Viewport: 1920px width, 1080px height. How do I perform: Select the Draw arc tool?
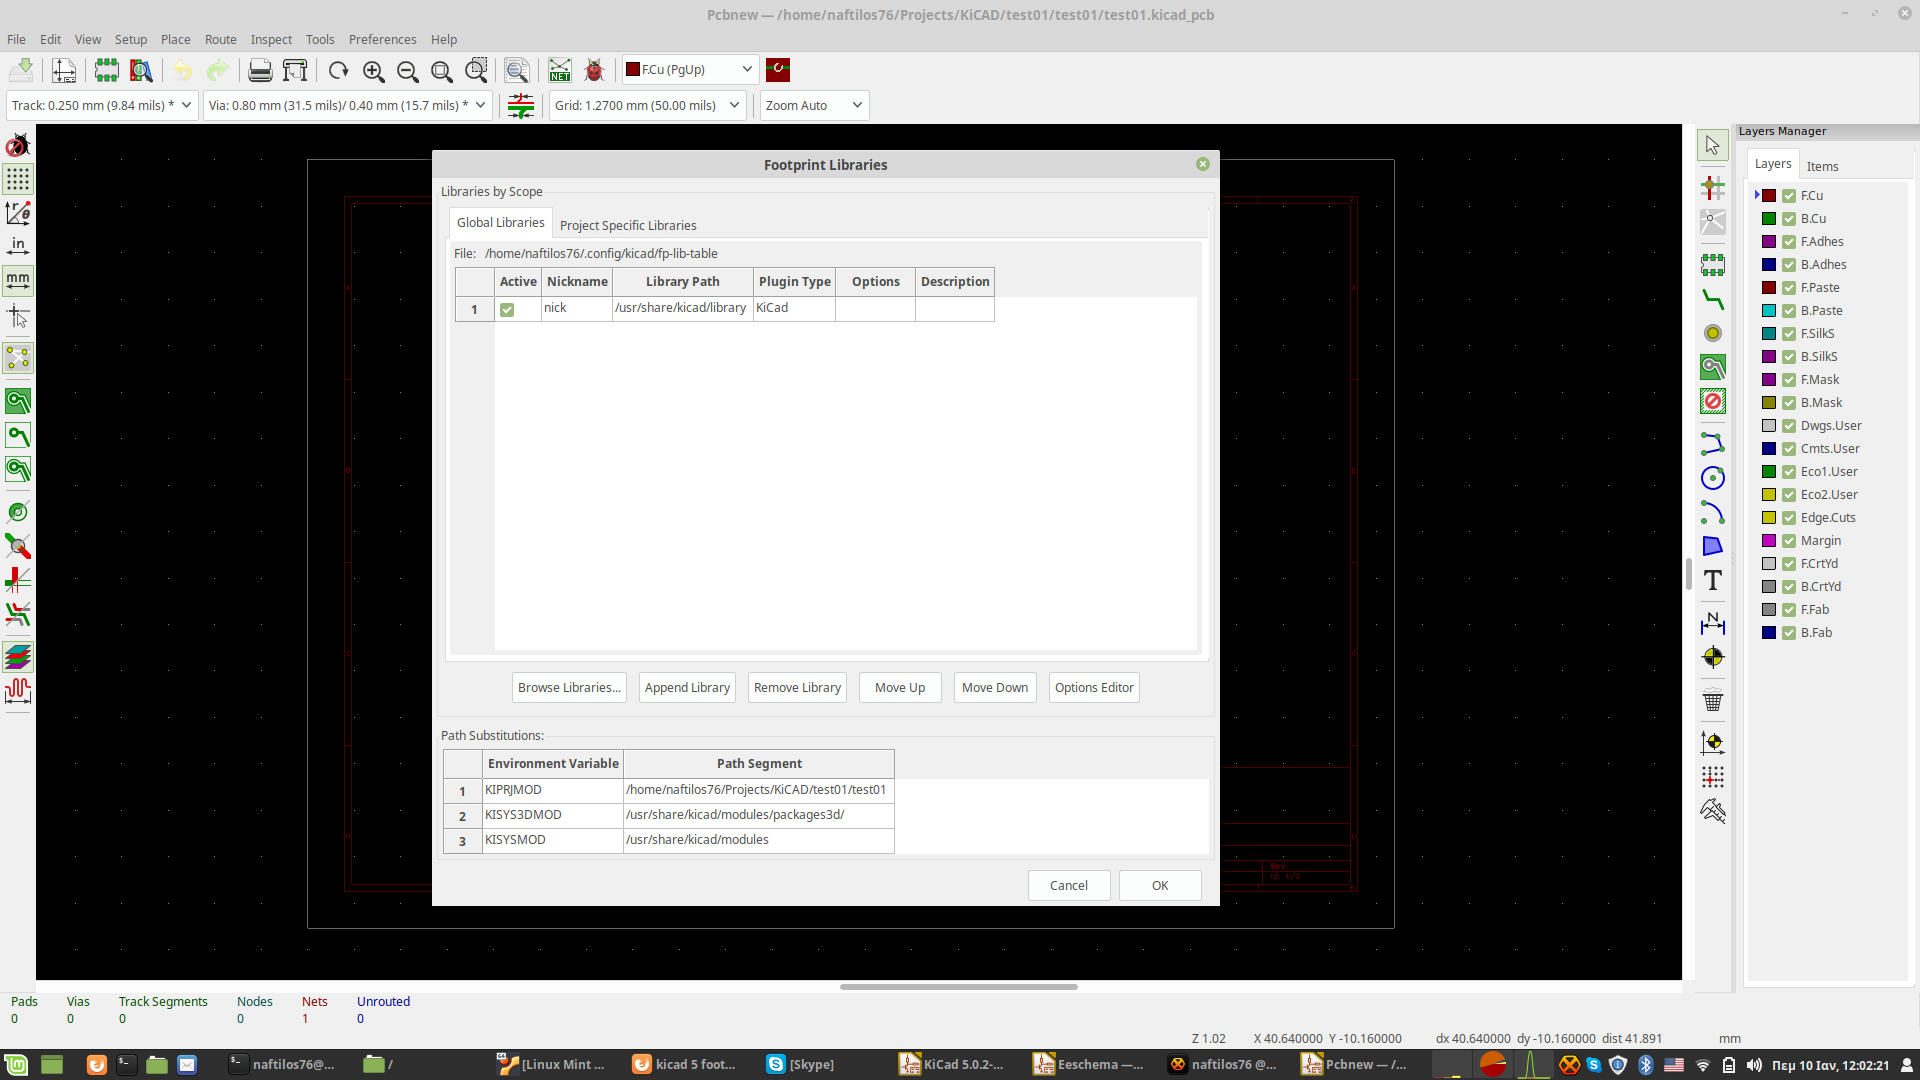1712,513
